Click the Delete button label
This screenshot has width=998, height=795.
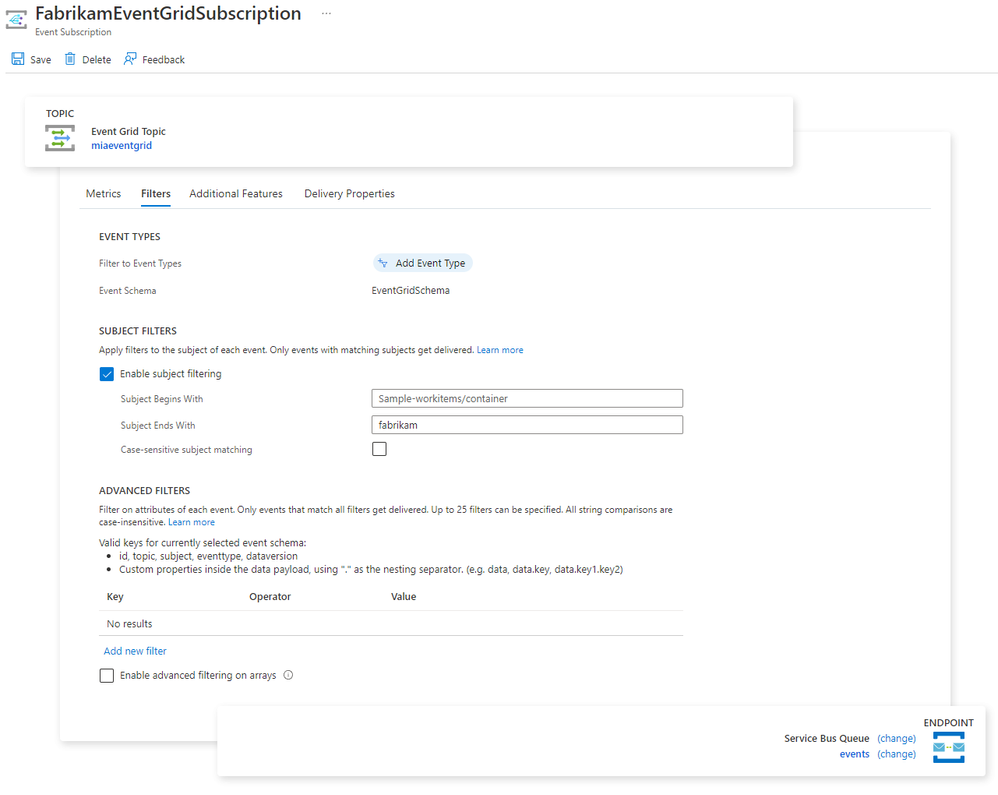[x=97, y=60]
